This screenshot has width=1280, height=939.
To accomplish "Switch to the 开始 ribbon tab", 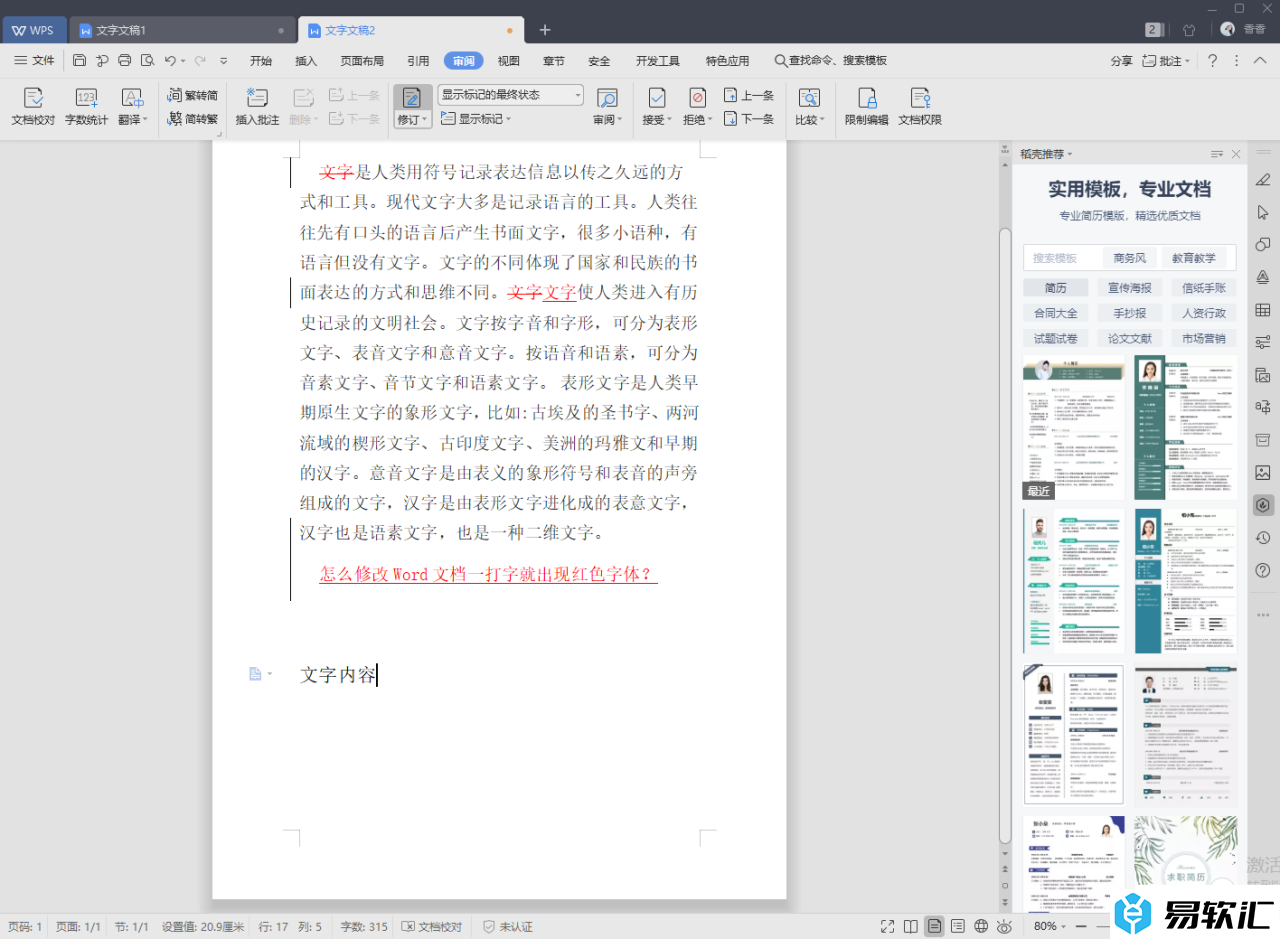I will coord(261,61).
